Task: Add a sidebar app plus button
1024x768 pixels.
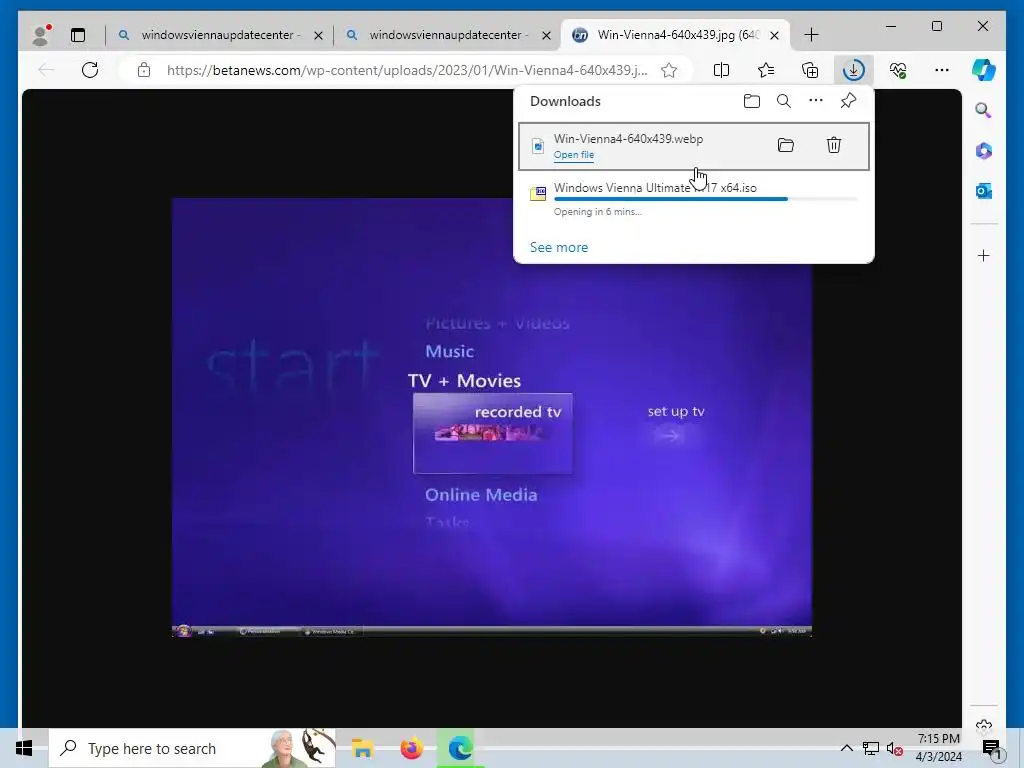Action: tap(984, 255)
